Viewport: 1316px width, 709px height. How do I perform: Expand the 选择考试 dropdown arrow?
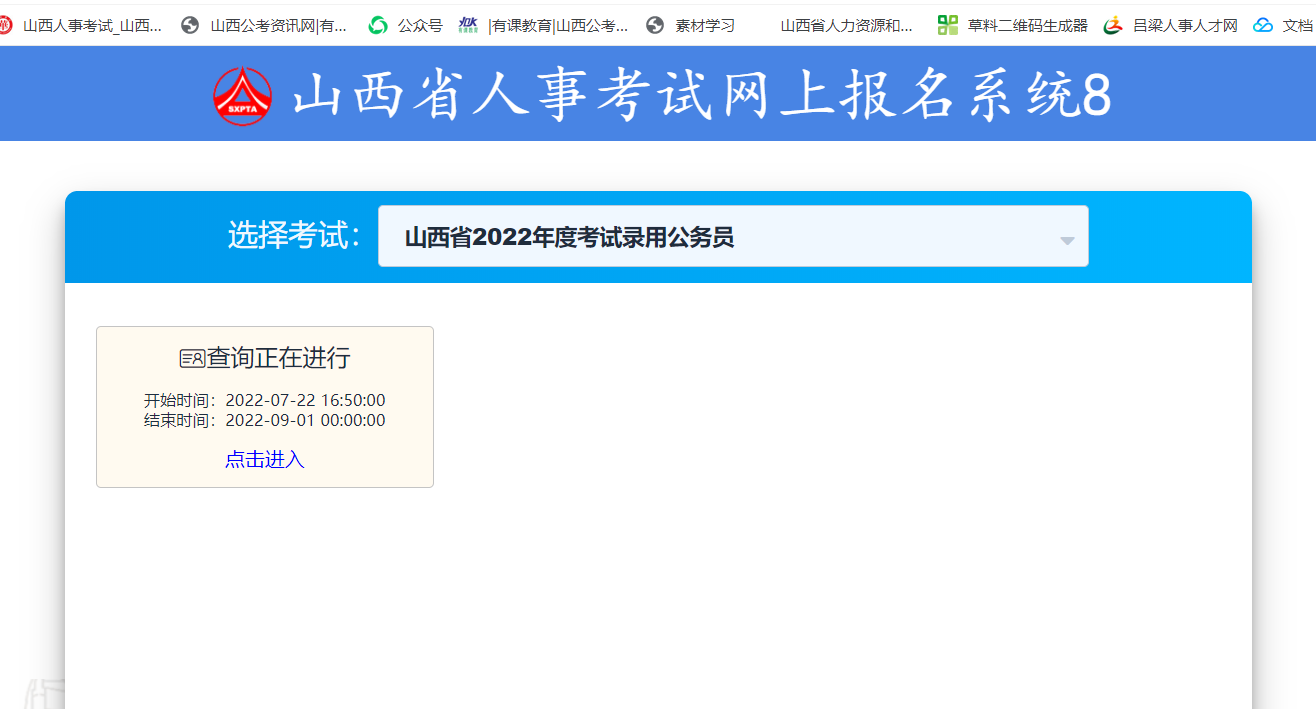(1067, 241)
